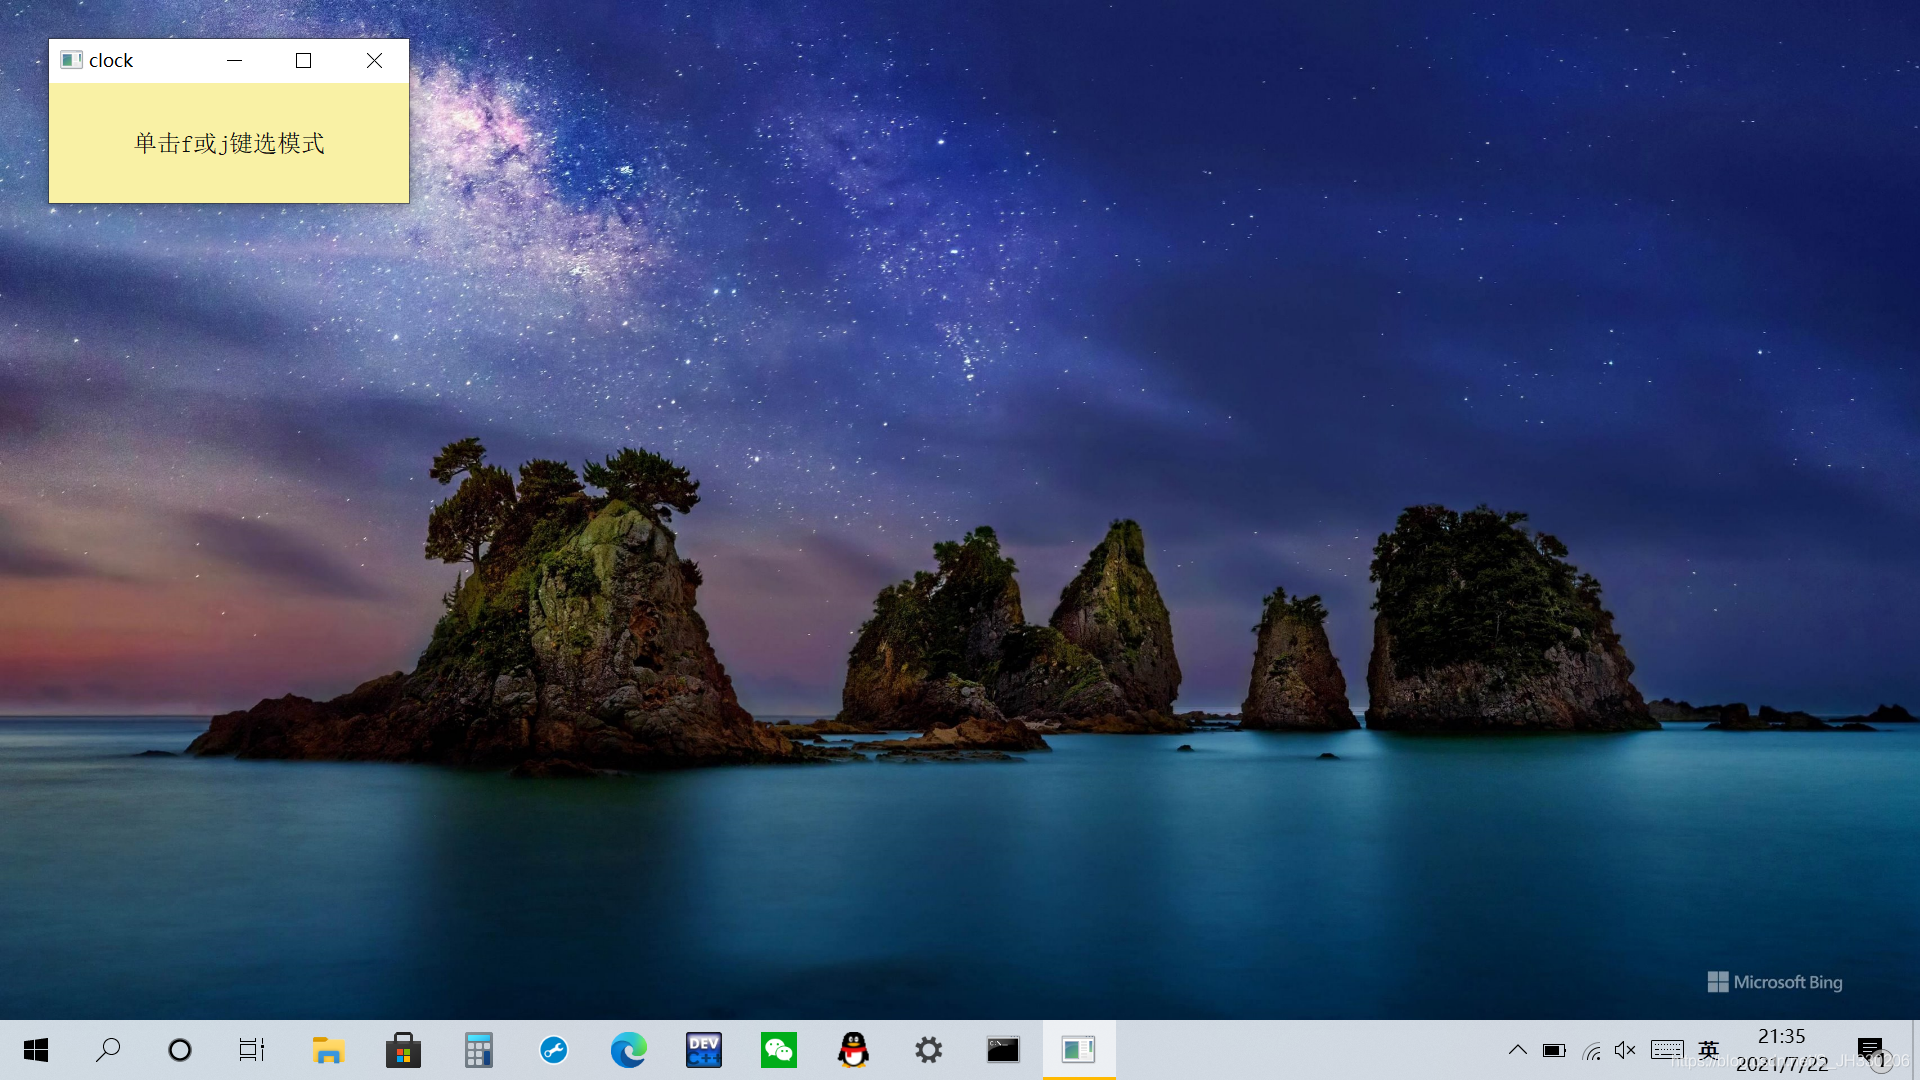The width and height of the screenshot is (1920, 1080).
Task: Open Settings gear on the taskbar
Action: (929, 1050)
